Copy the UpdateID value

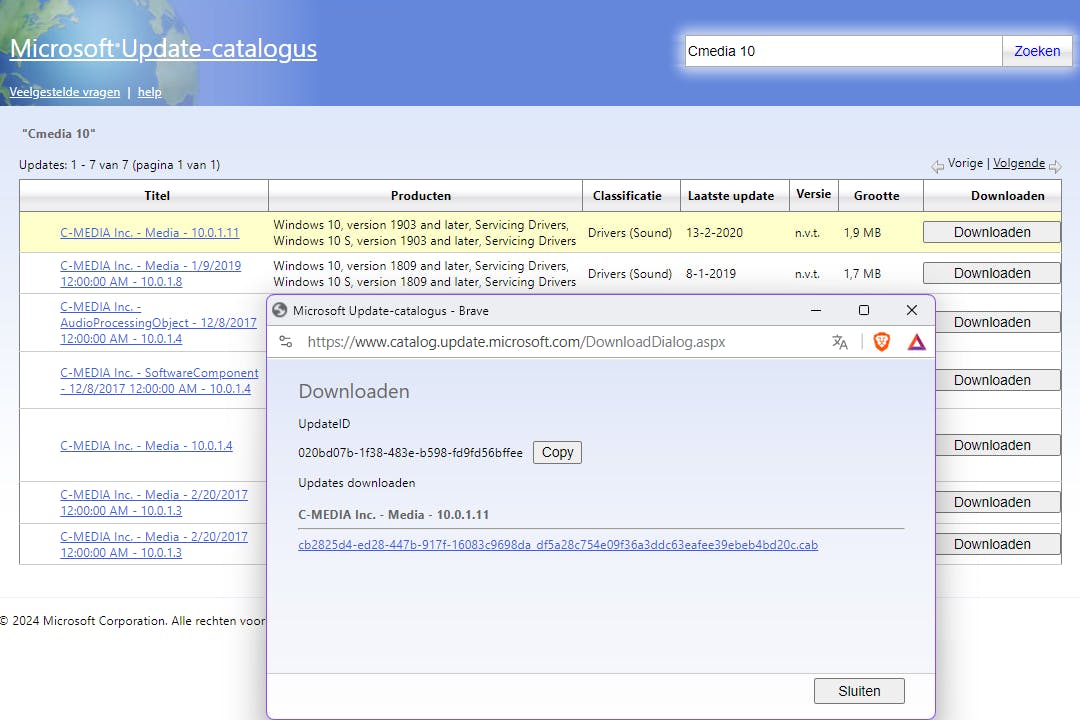click(x=557, y=453)
